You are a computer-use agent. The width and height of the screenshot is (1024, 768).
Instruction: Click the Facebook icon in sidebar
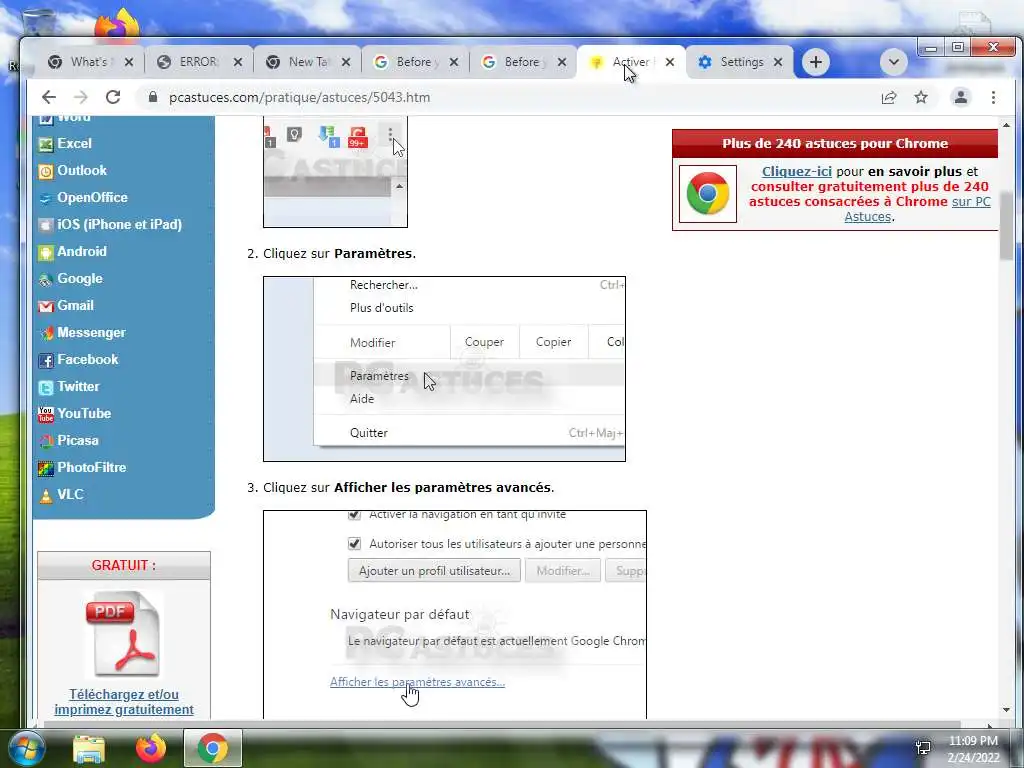(x=46, y=360)
